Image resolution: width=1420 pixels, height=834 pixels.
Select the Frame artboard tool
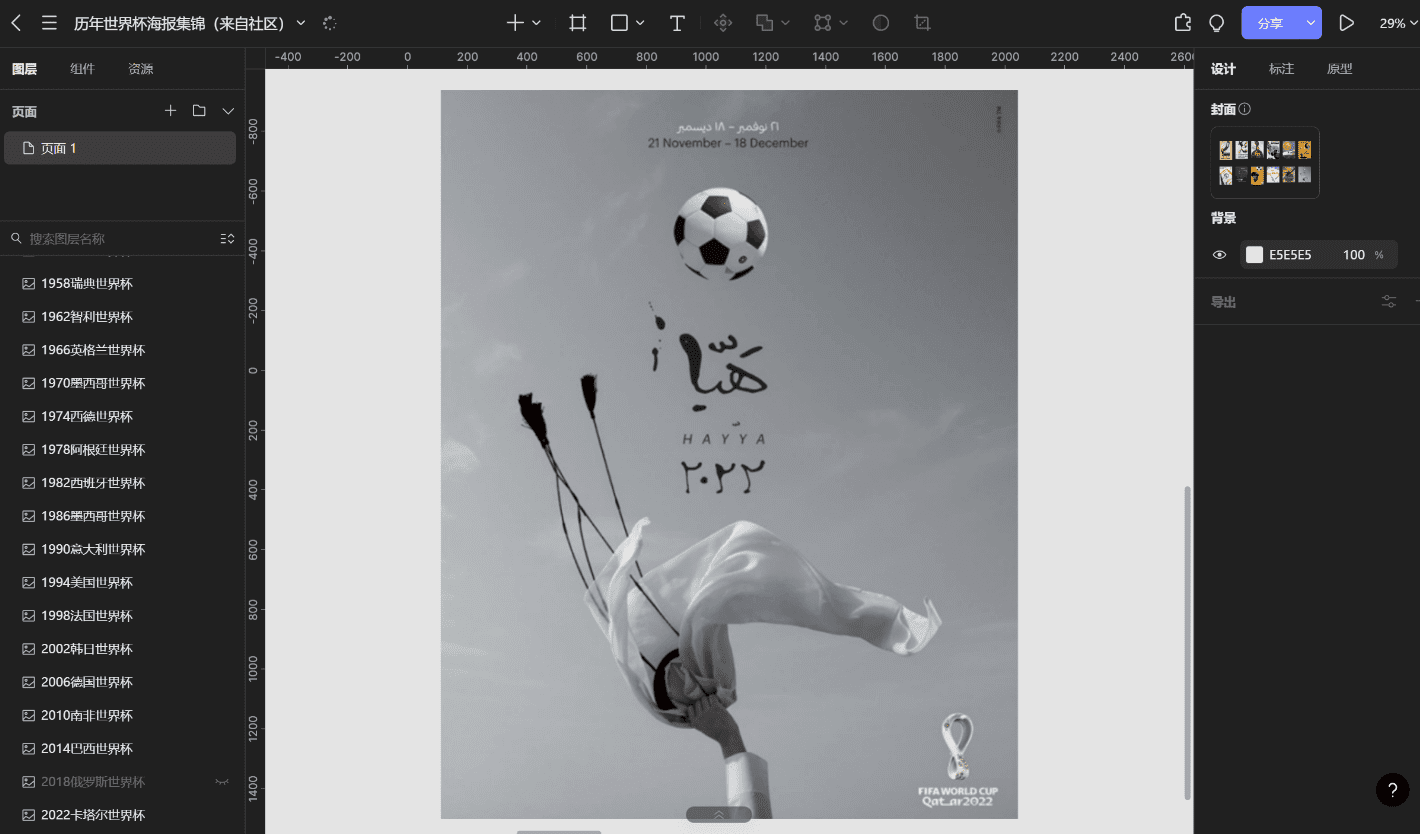(x=578, y=23)
